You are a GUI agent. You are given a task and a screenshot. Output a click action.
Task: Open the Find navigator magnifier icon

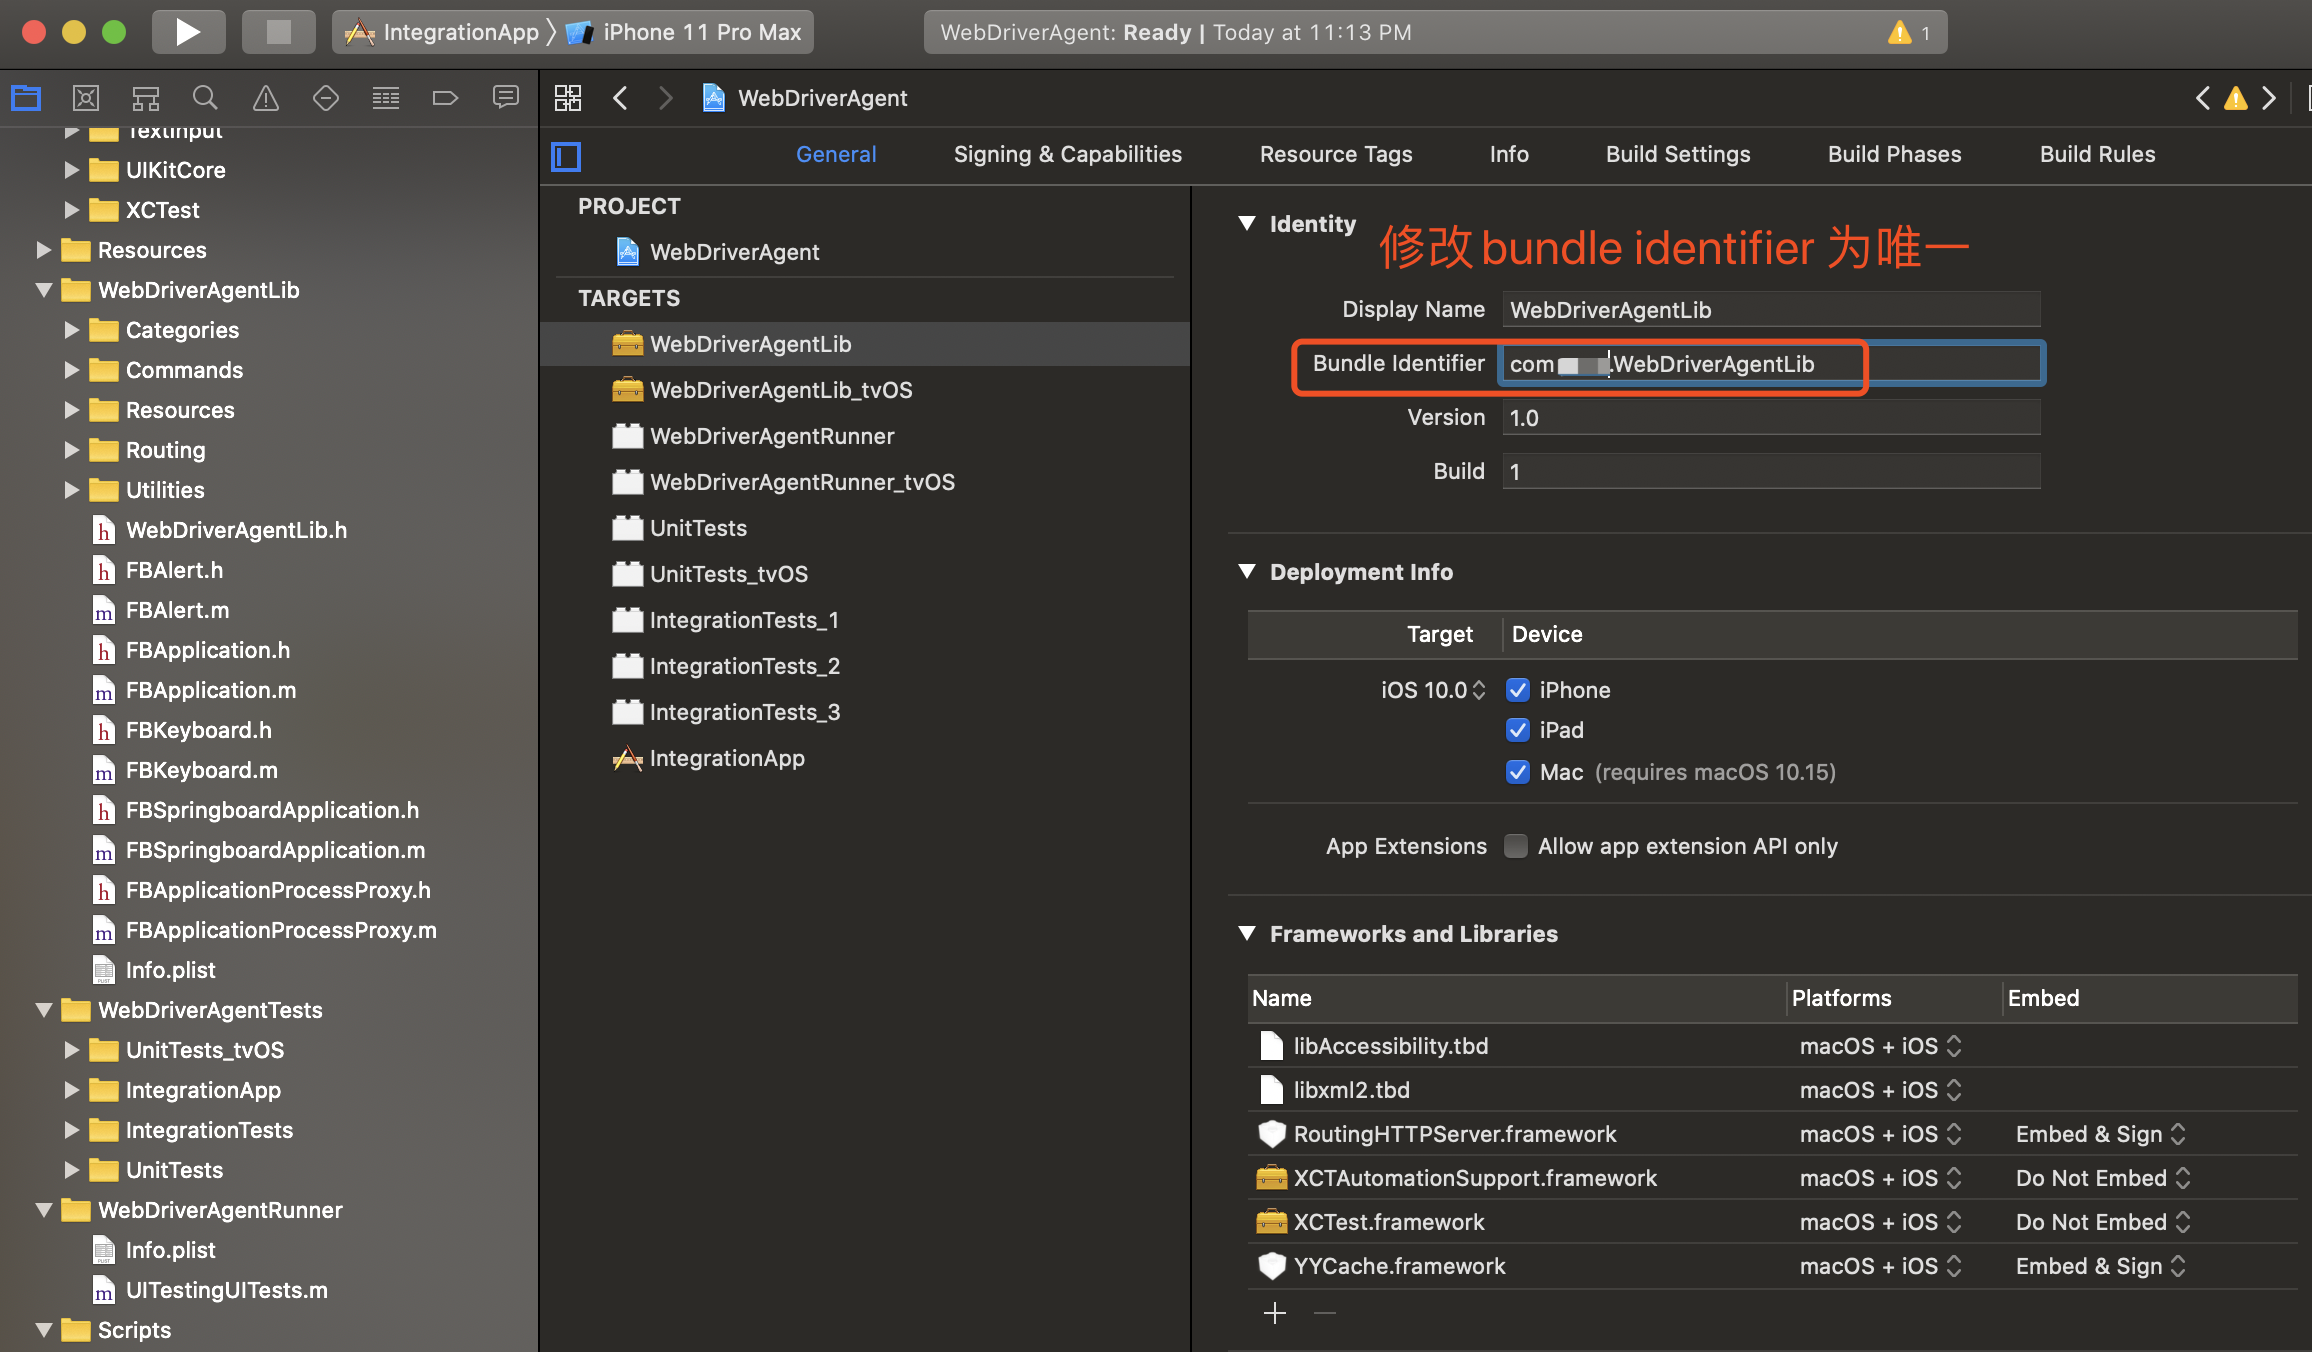pos(205,98)
